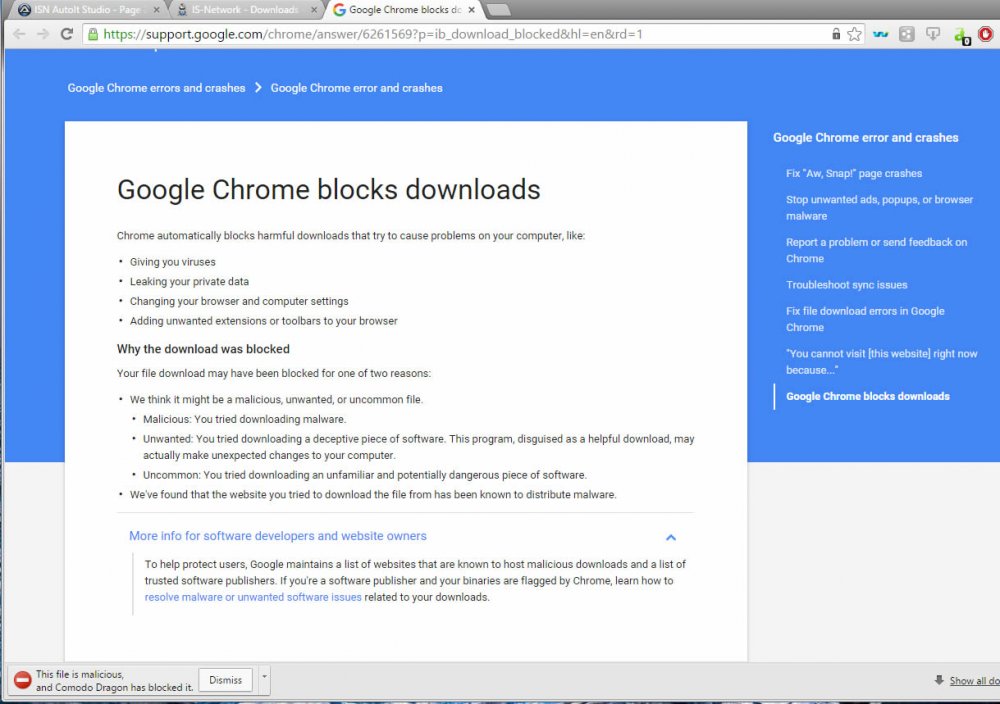This screenshot has height=704, width=1000.
Task: Open the green extension with 0 badge
Action: (961, 36)
